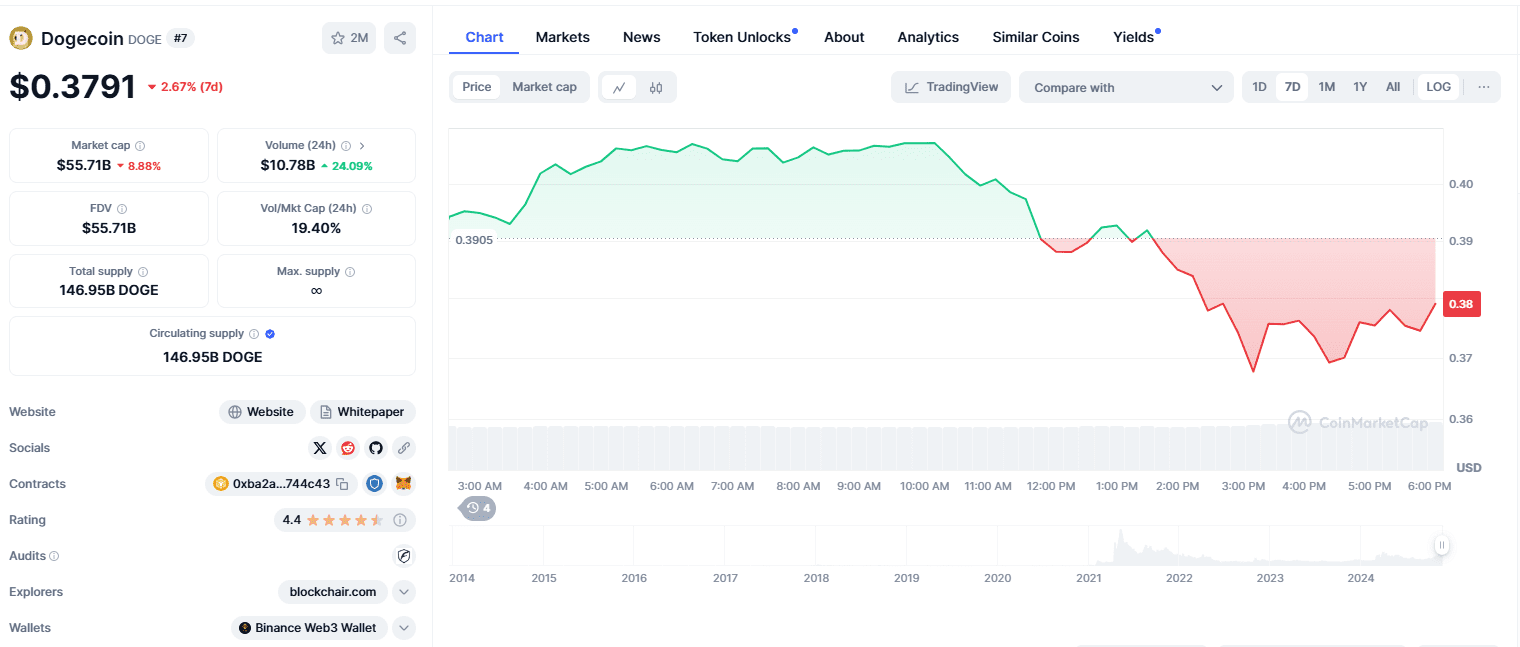
Task: Visit the Dogecoin Website link
Action: pos(262,412)
